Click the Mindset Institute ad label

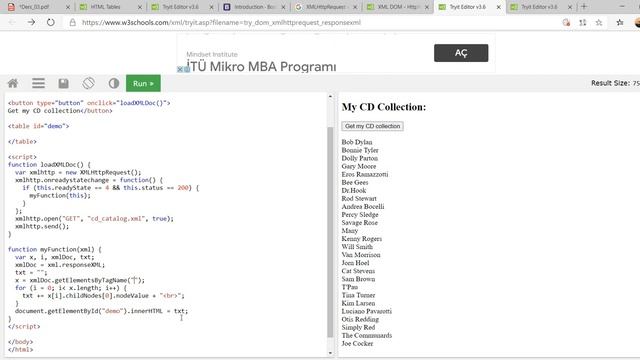coord(212,54)
